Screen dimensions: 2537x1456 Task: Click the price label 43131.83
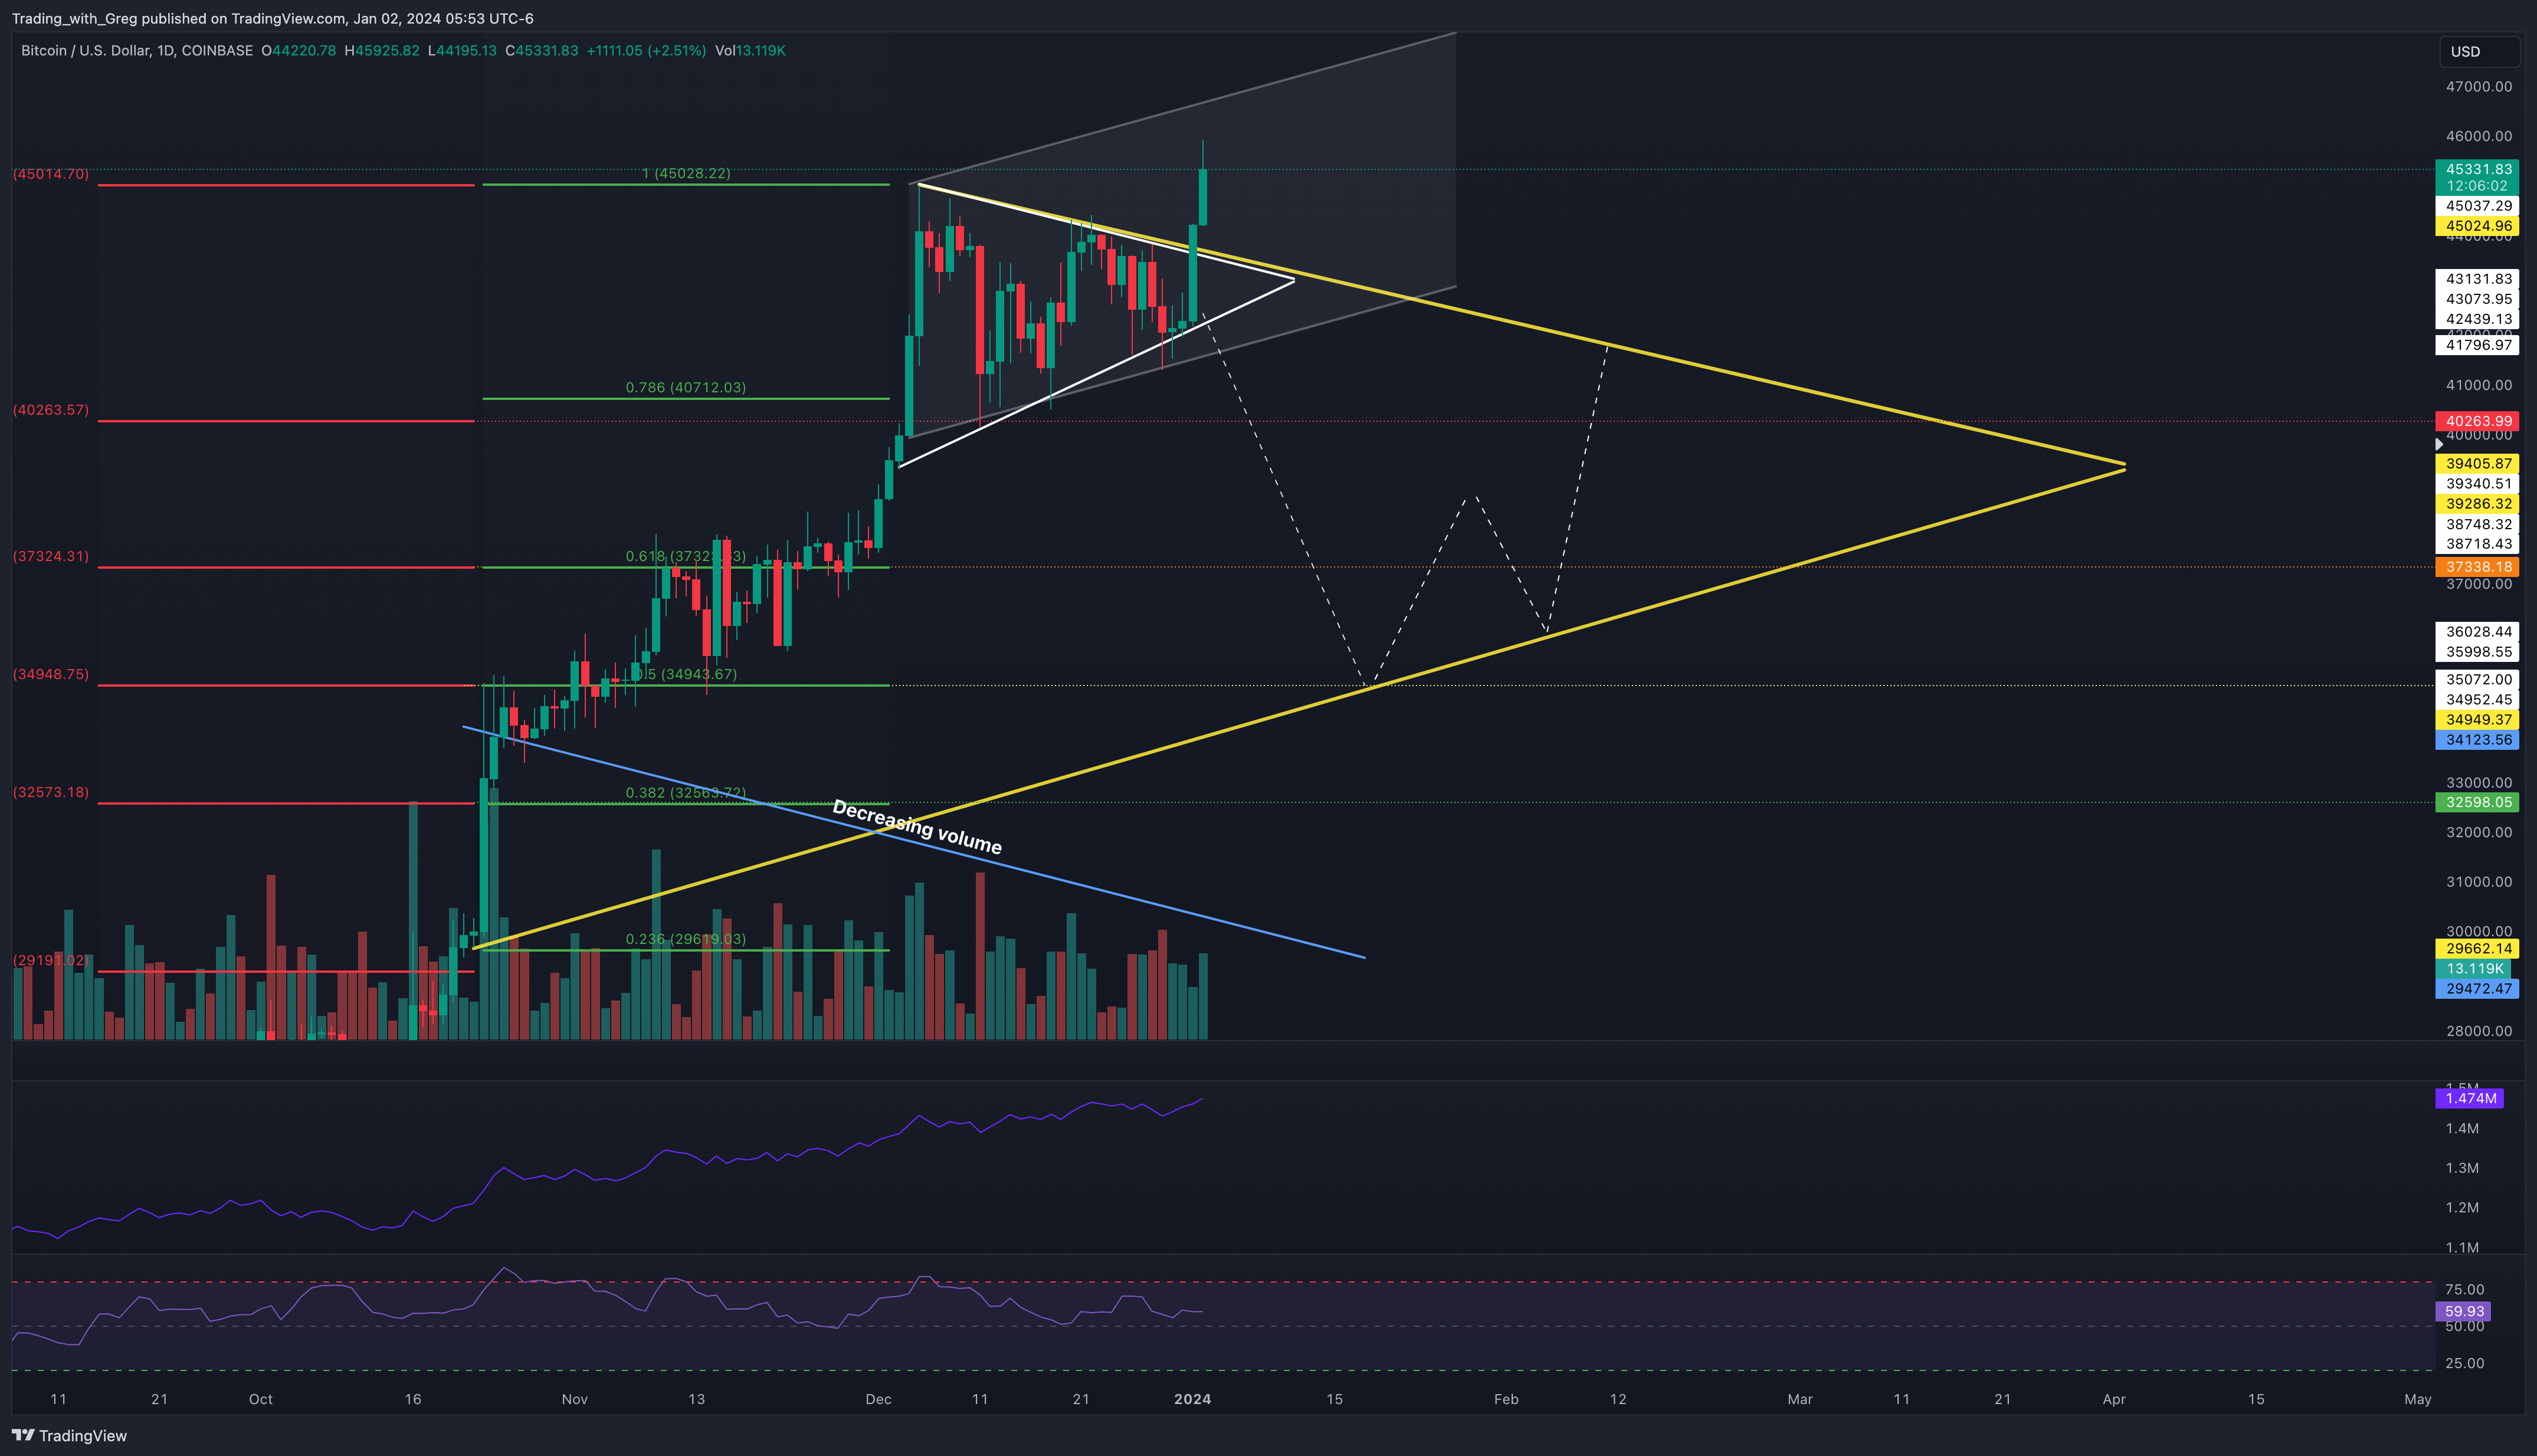pos(2476,279)
